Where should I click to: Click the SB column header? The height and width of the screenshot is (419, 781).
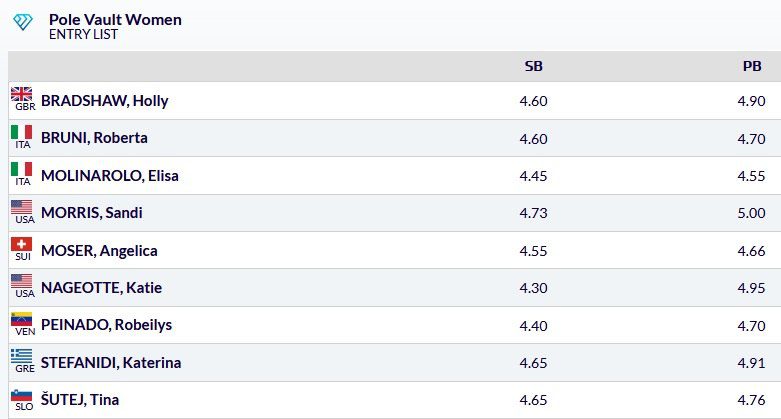(x=533, y=66)
